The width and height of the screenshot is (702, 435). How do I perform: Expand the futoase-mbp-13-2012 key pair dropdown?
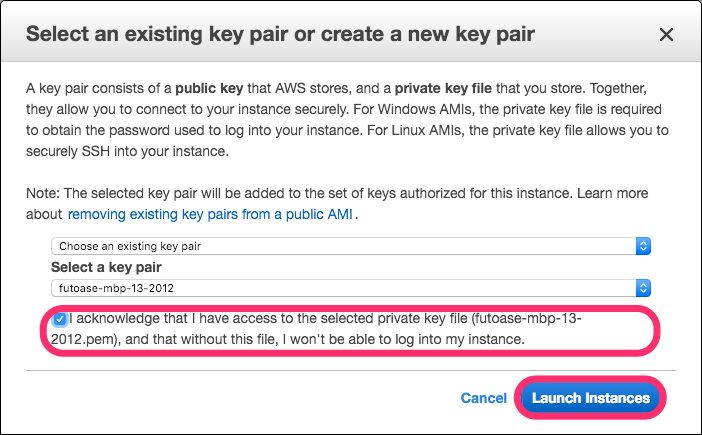[x=351, y=288]
